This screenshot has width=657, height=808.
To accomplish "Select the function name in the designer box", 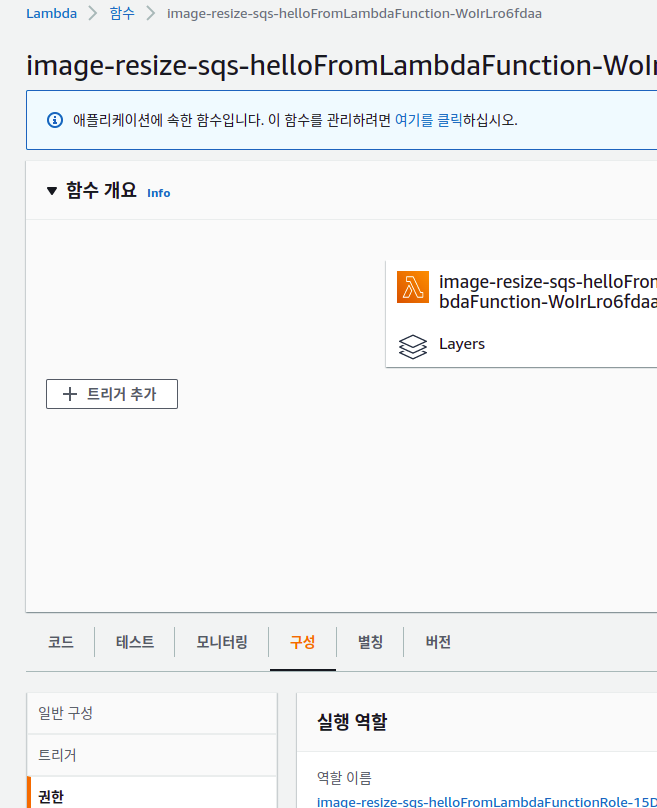I will point(548,292).
